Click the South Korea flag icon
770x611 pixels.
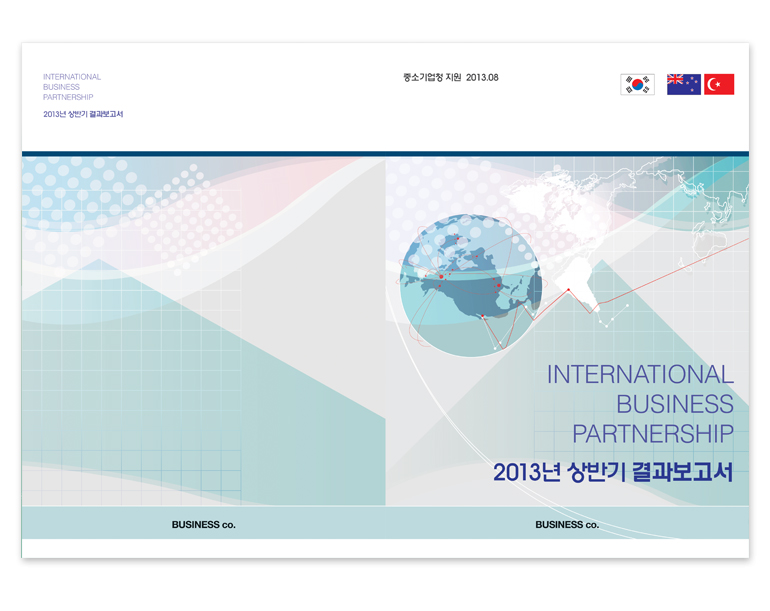point(637,84)
